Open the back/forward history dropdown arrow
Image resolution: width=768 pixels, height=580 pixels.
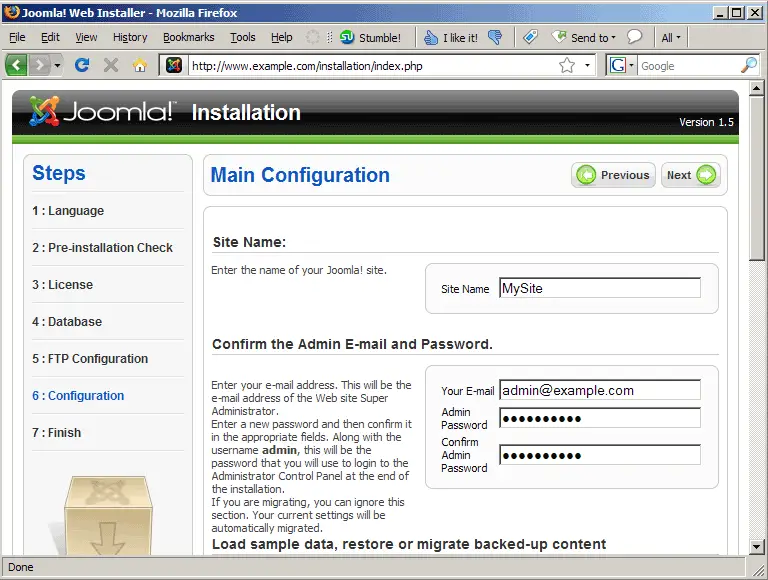pyautogui.click(x=57, y=65)
